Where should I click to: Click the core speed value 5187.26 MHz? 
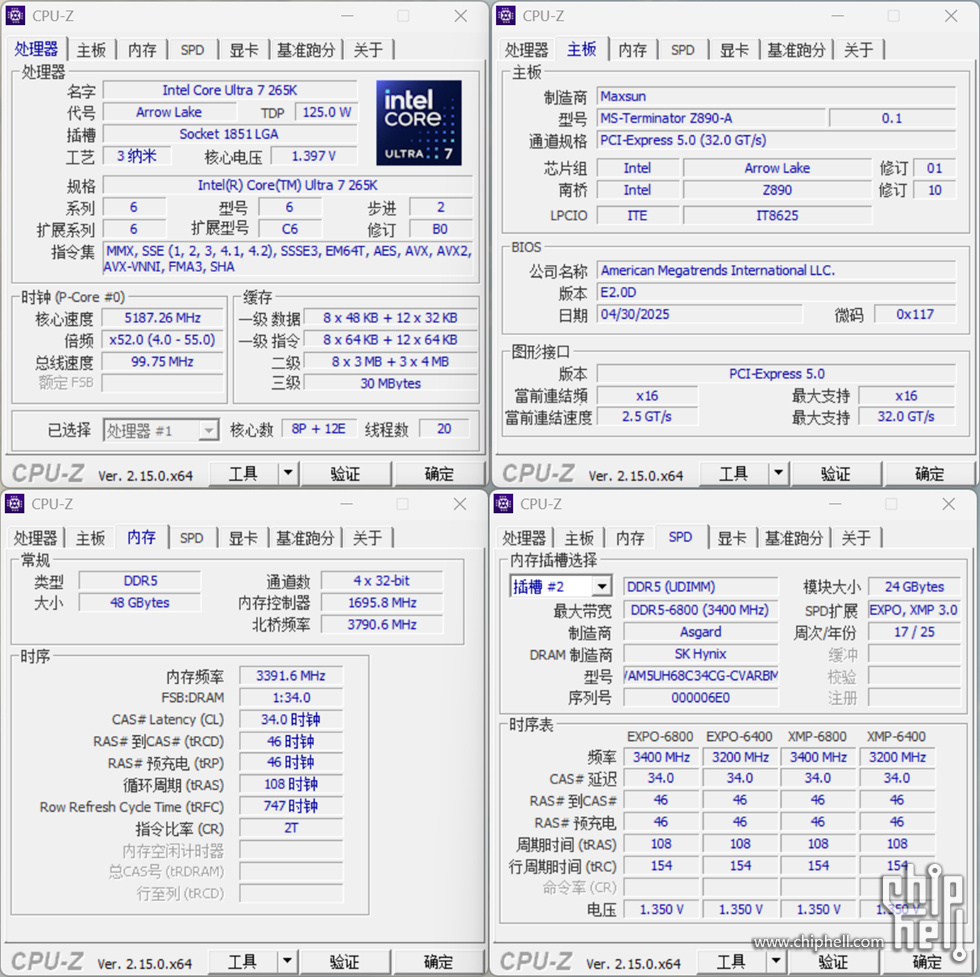pyautogui.click(x=162, y=318)
